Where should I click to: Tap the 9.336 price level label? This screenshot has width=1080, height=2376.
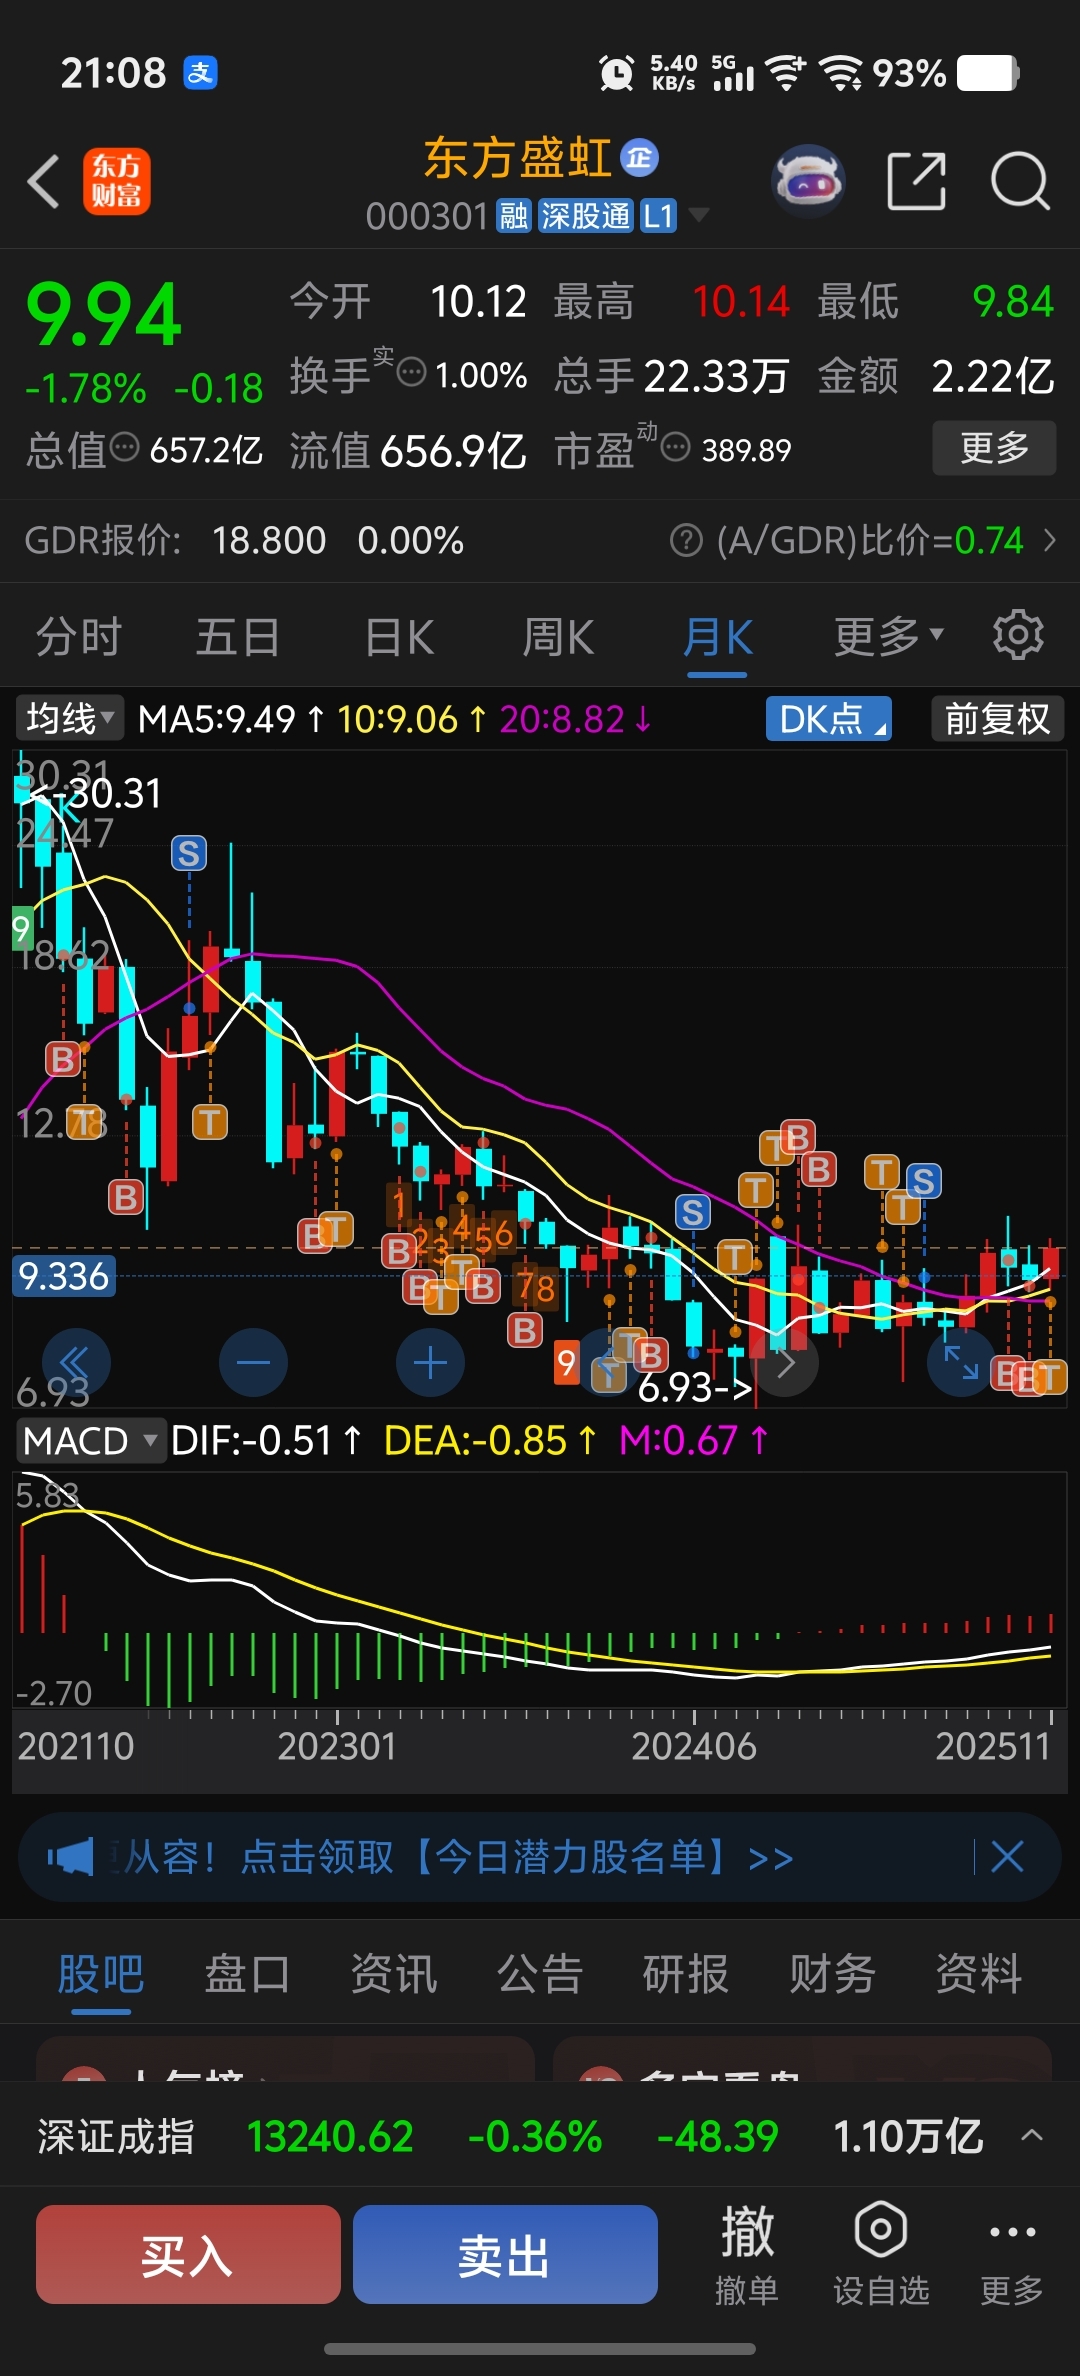coord(64,1276)
